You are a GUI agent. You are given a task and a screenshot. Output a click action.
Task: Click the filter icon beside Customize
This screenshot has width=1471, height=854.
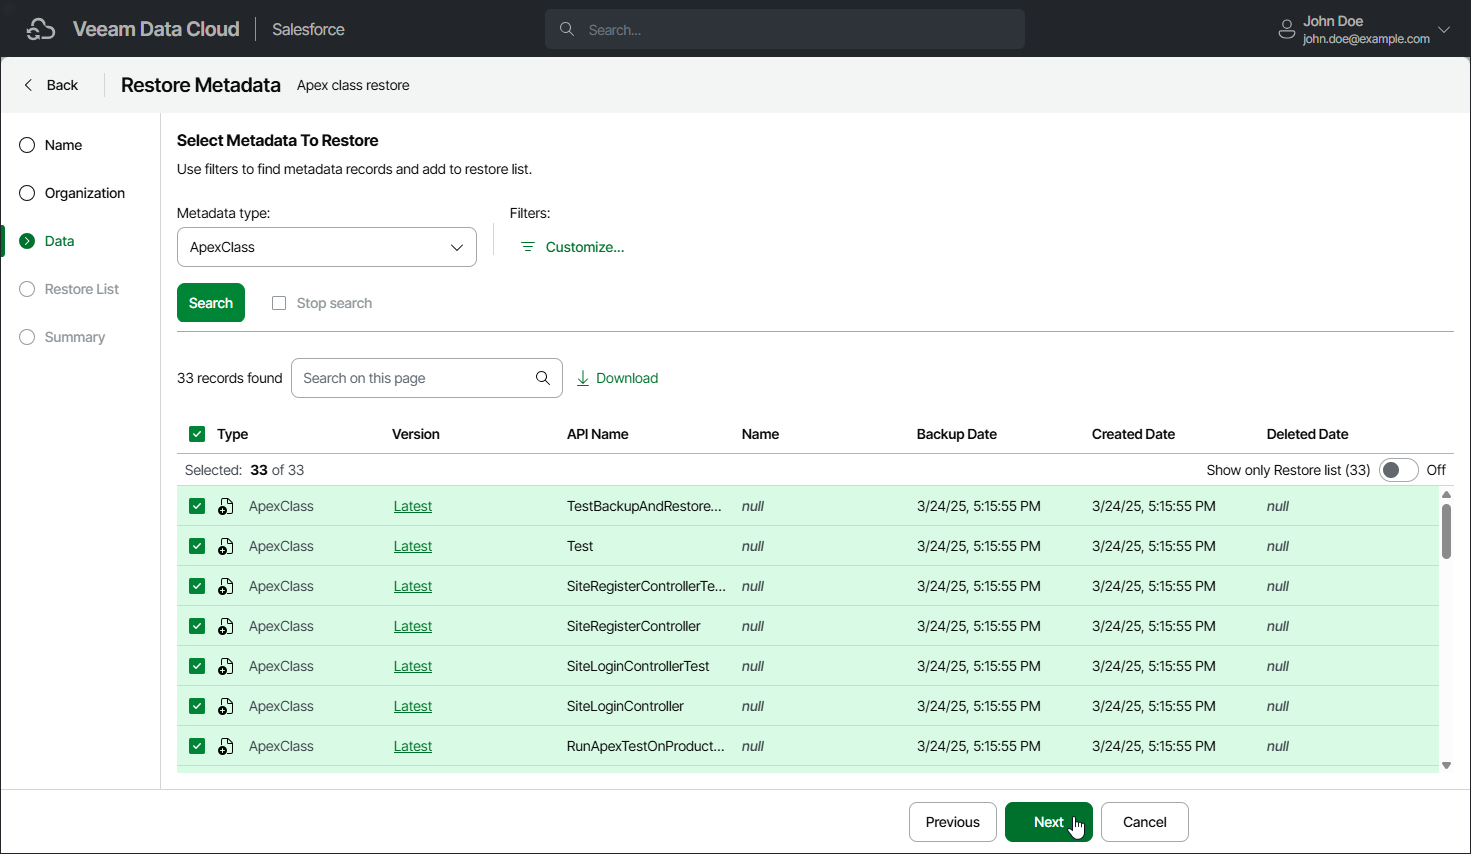[528, 247]
